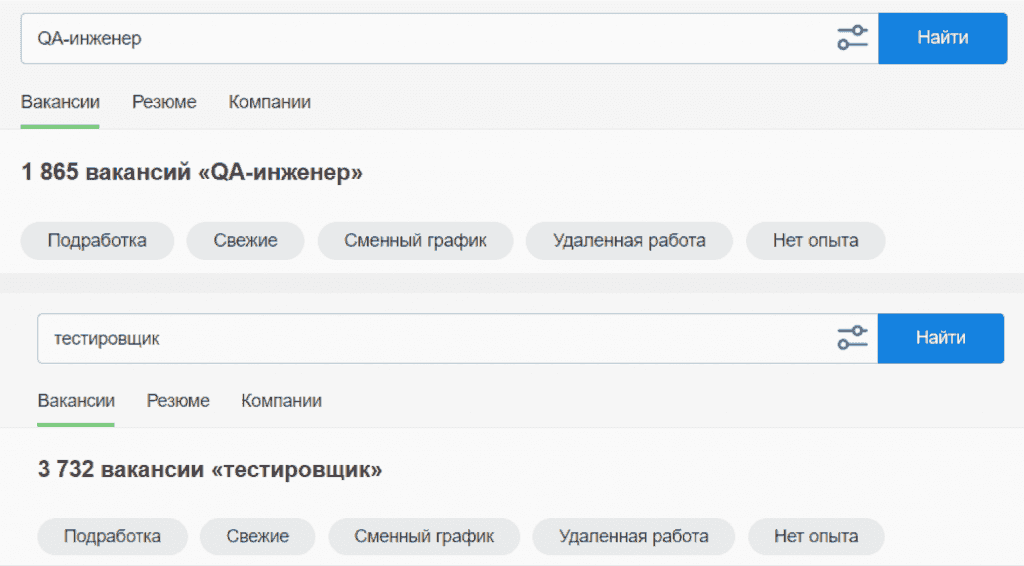Viewport: 1024px width, 566px height.
Task: Toggle Сменный график chip in QA-инженер results
Action: pos(415,241)
